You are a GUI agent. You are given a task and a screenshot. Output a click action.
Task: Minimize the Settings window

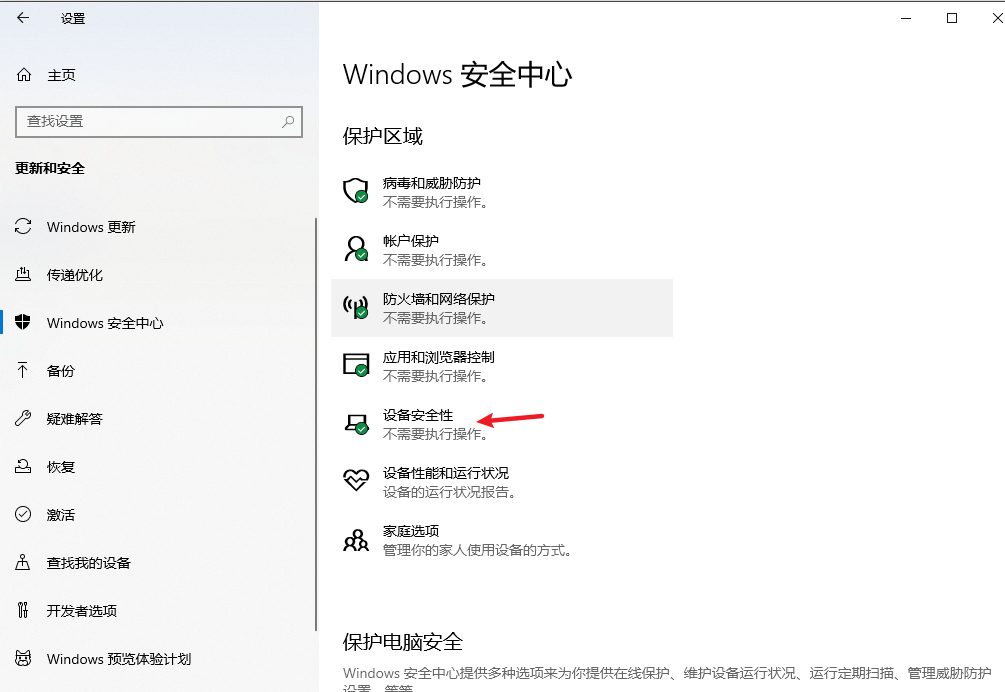(906, 18)
